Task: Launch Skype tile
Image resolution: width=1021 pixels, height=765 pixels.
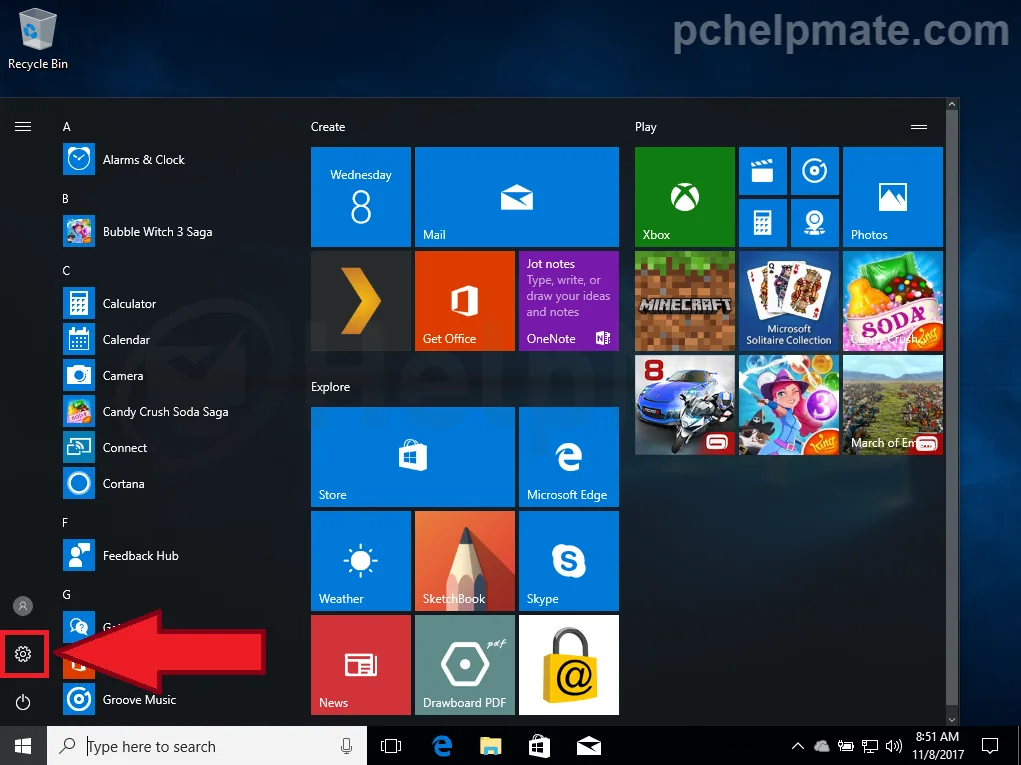Action: (x=569, y=561)
